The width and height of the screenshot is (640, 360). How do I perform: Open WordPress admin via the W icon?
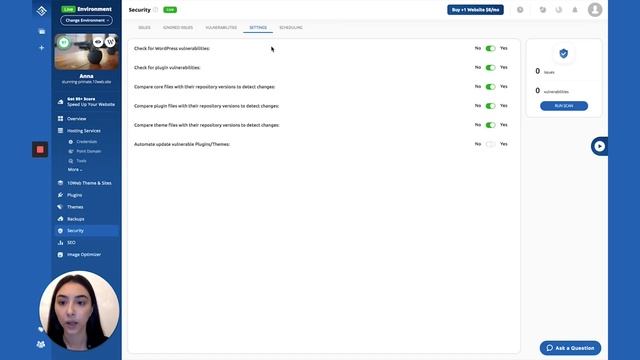pyautogui.click(x=110, y=42)
